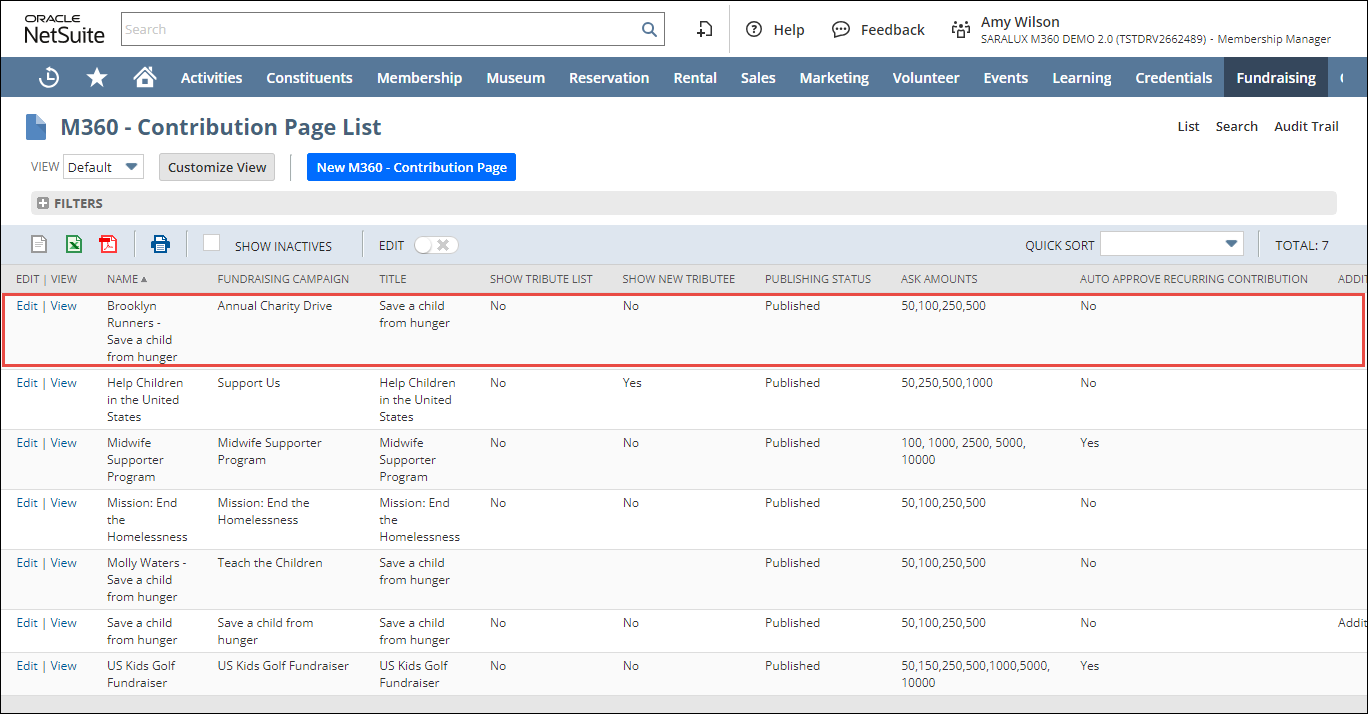Go to Home via house icon

145,78
